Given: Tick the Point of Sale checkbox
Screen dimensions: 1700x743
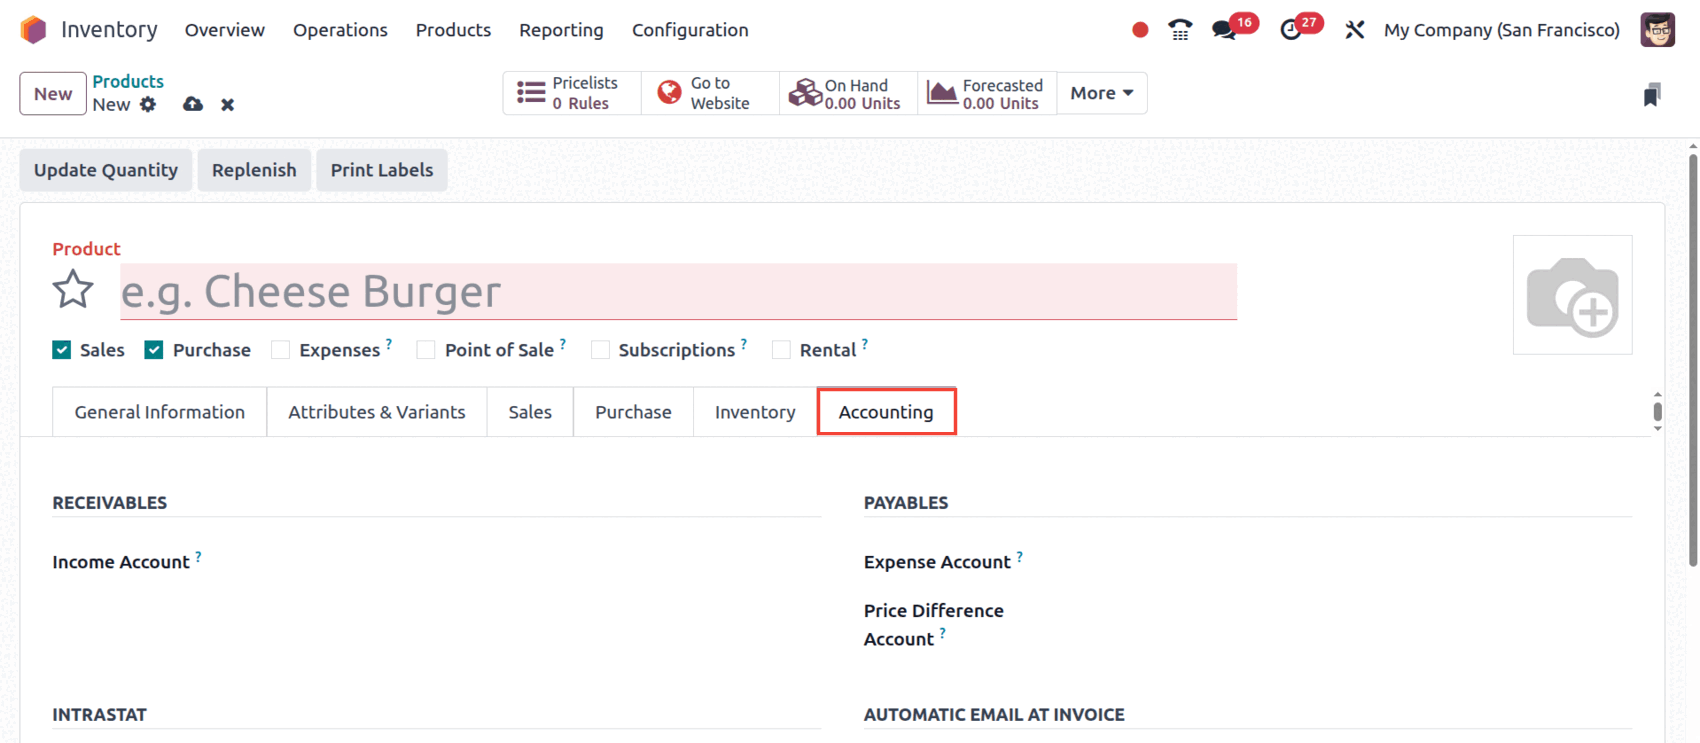Looking at the screenshot, I should (426, 350).
